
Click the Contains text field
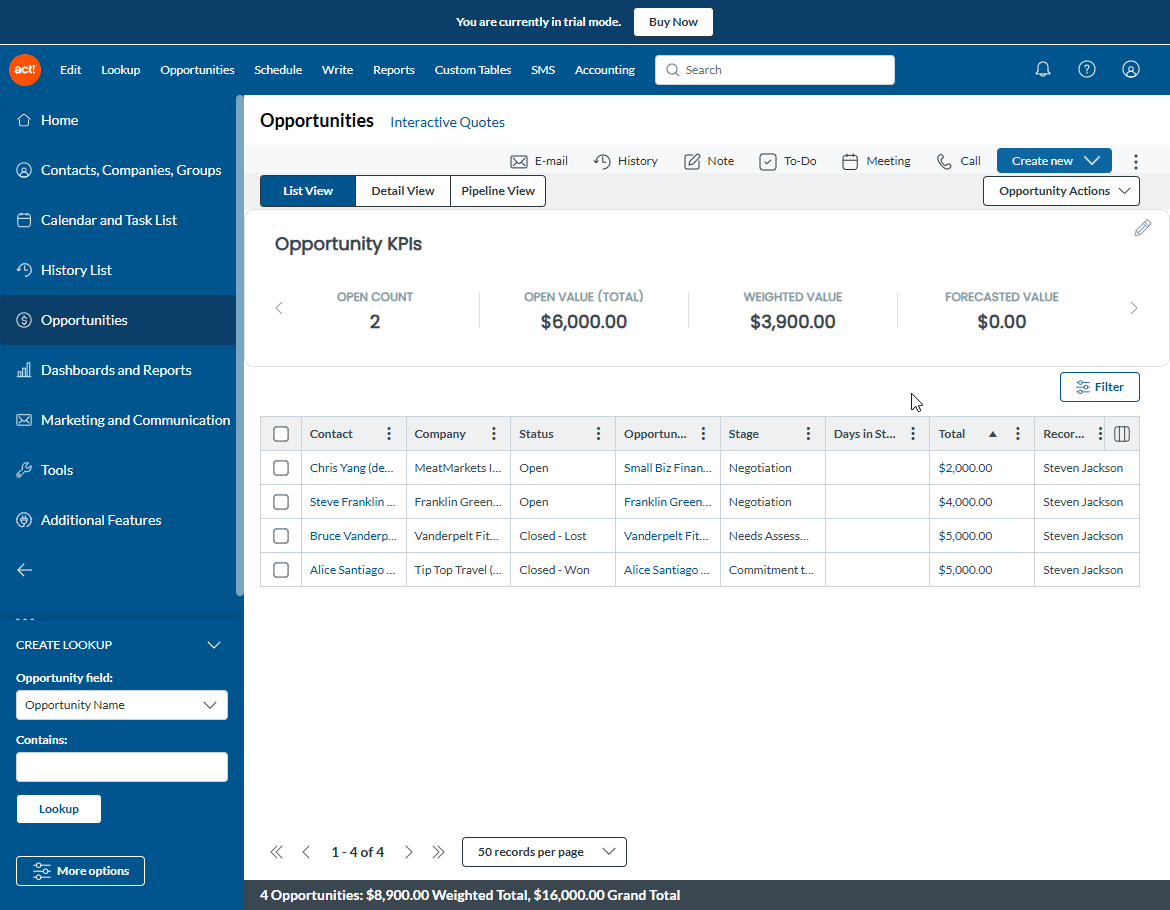[122, 767]
